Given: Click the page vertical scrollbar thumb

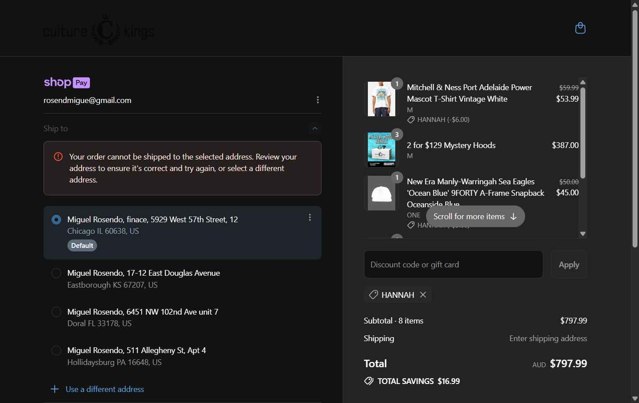Looking at the screenshot, I should 635,128.
